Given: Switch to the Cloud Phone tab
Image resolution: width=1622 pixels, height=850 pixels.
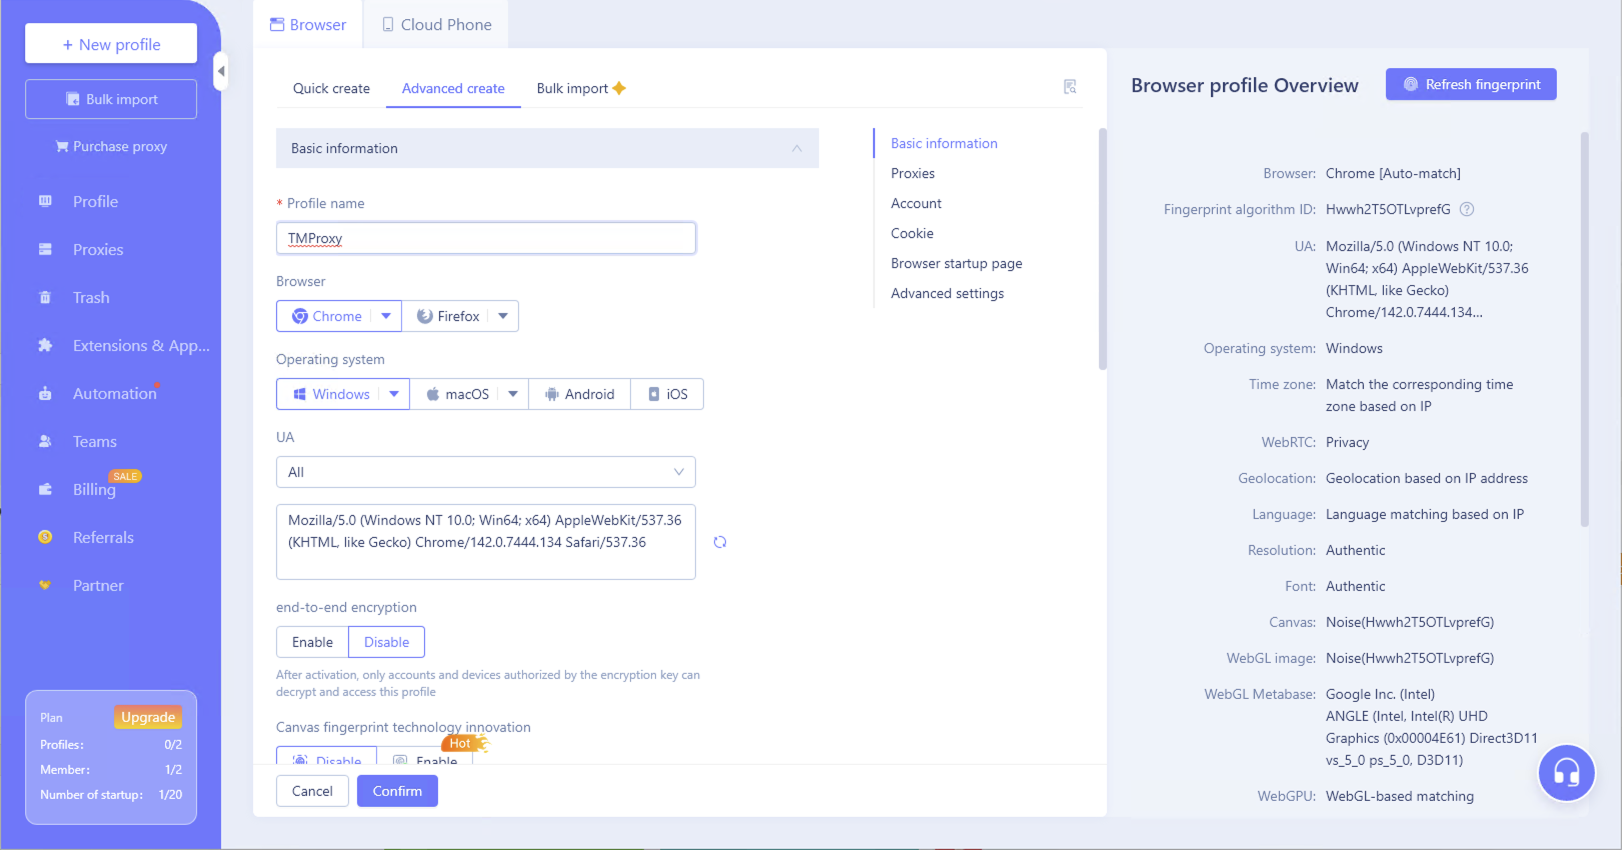Looking at the screenshot, I should (437, 25).
